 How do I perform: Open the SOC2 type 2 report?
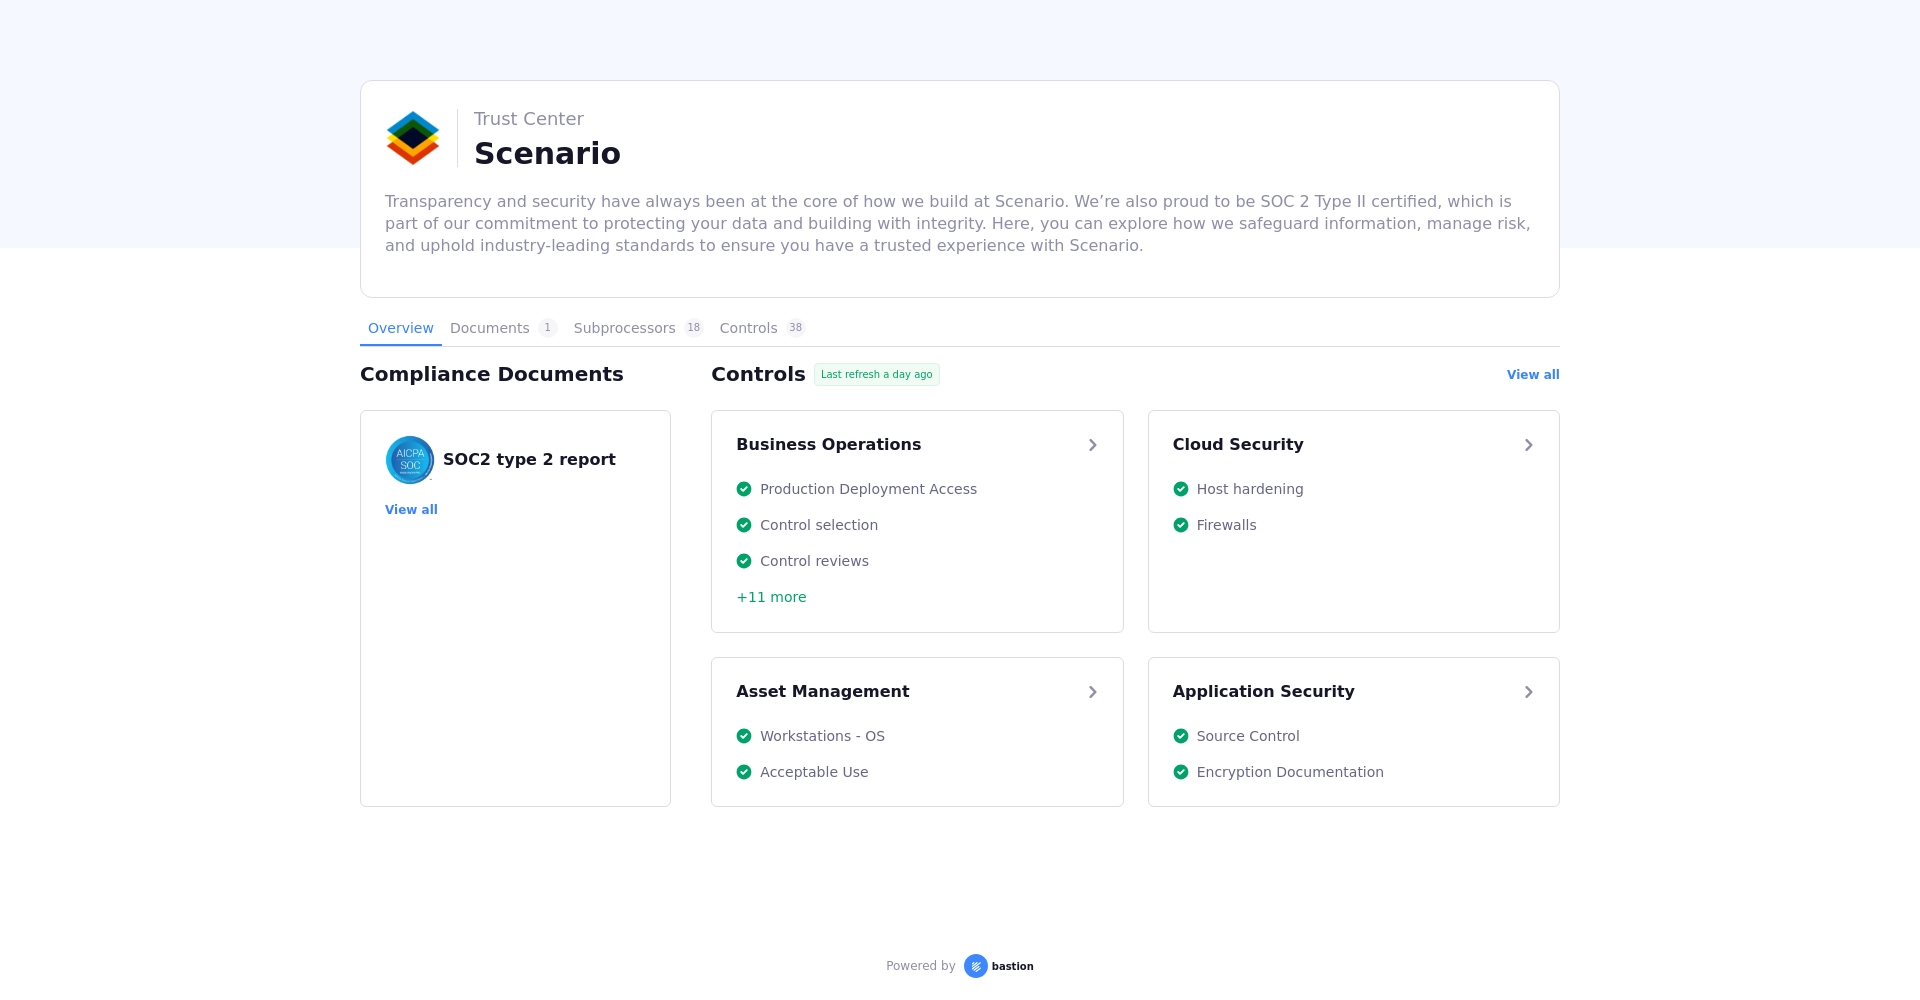click(529, 460)
